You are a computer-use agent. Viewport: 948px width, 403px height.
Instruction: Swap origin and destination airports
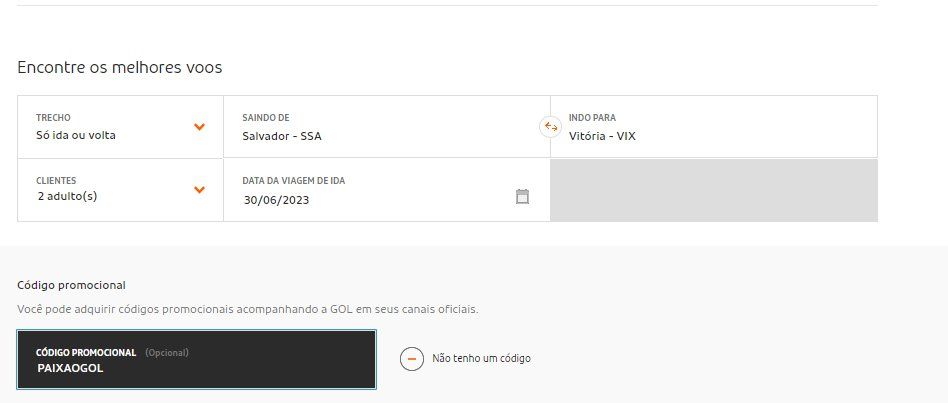click(x=550, y=127)
